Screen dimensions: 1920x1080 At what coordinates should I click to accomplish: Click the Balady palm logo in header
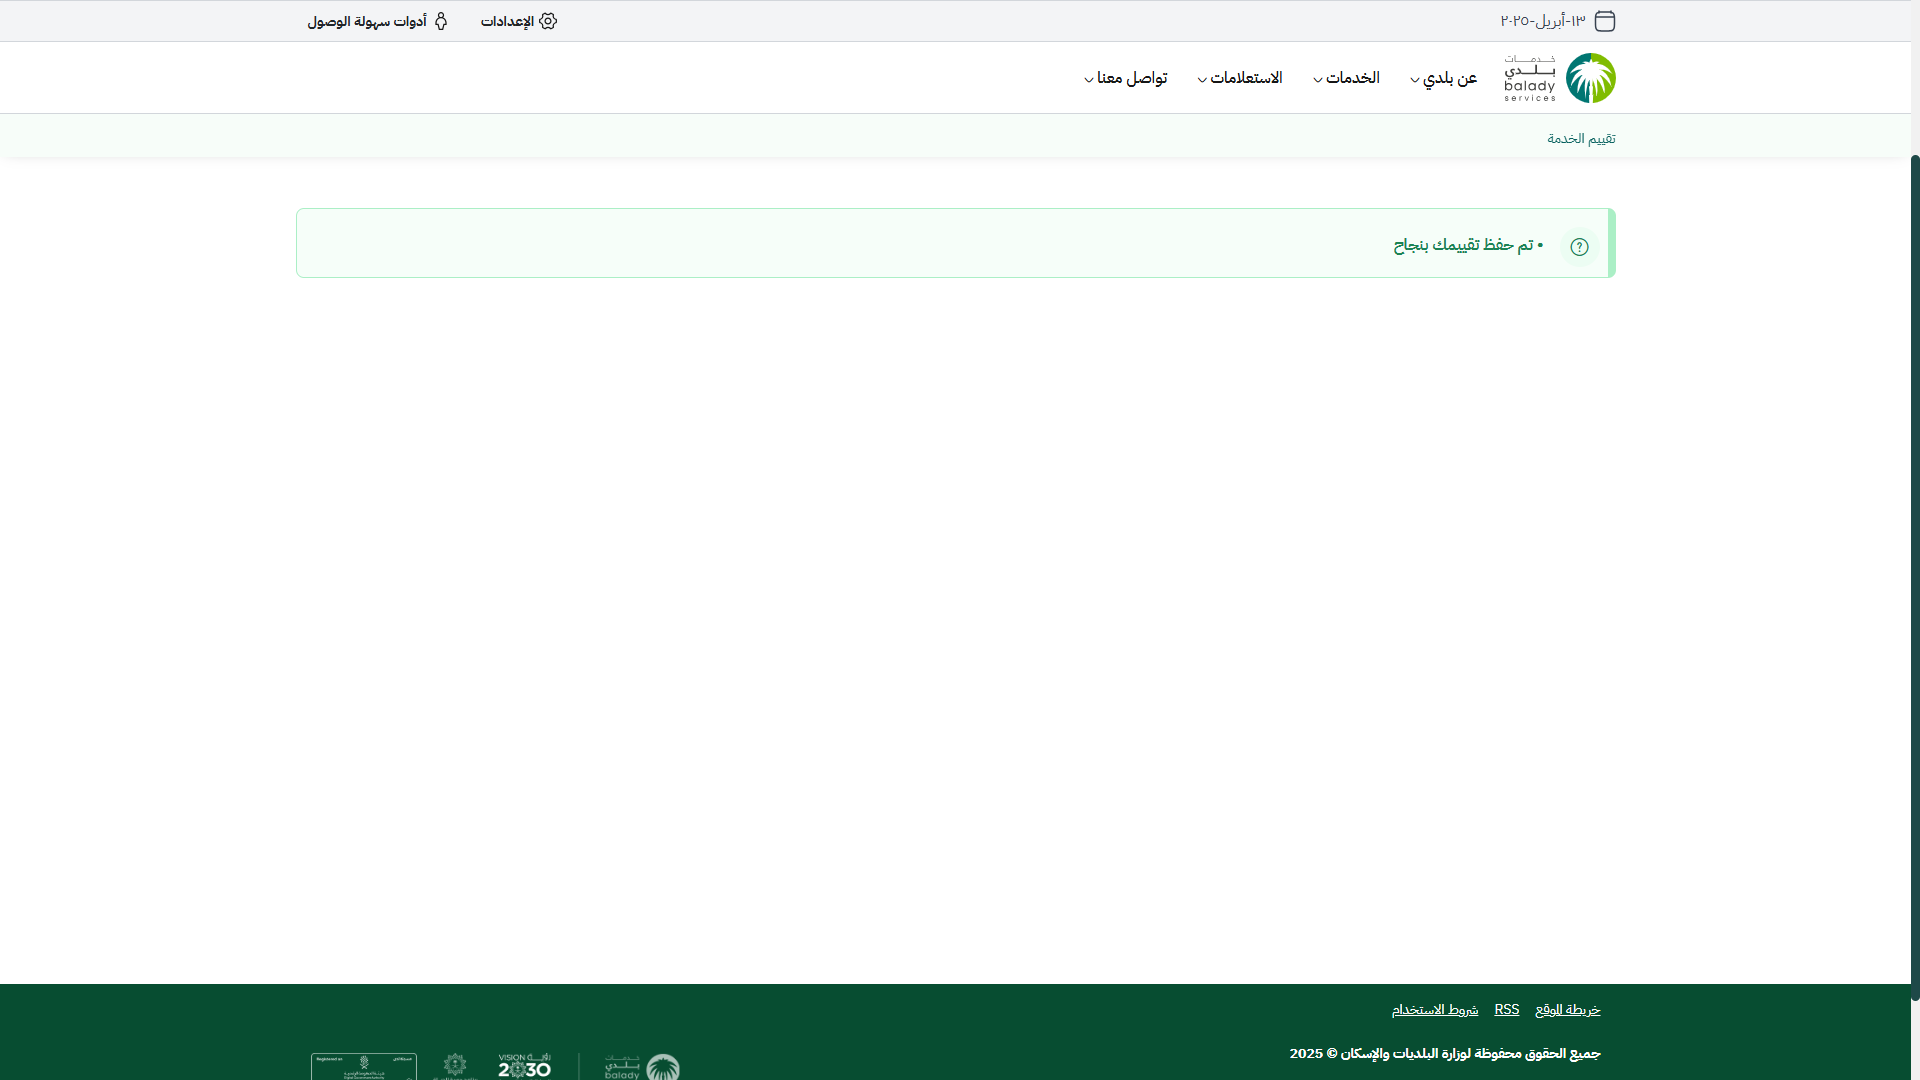1590,78
